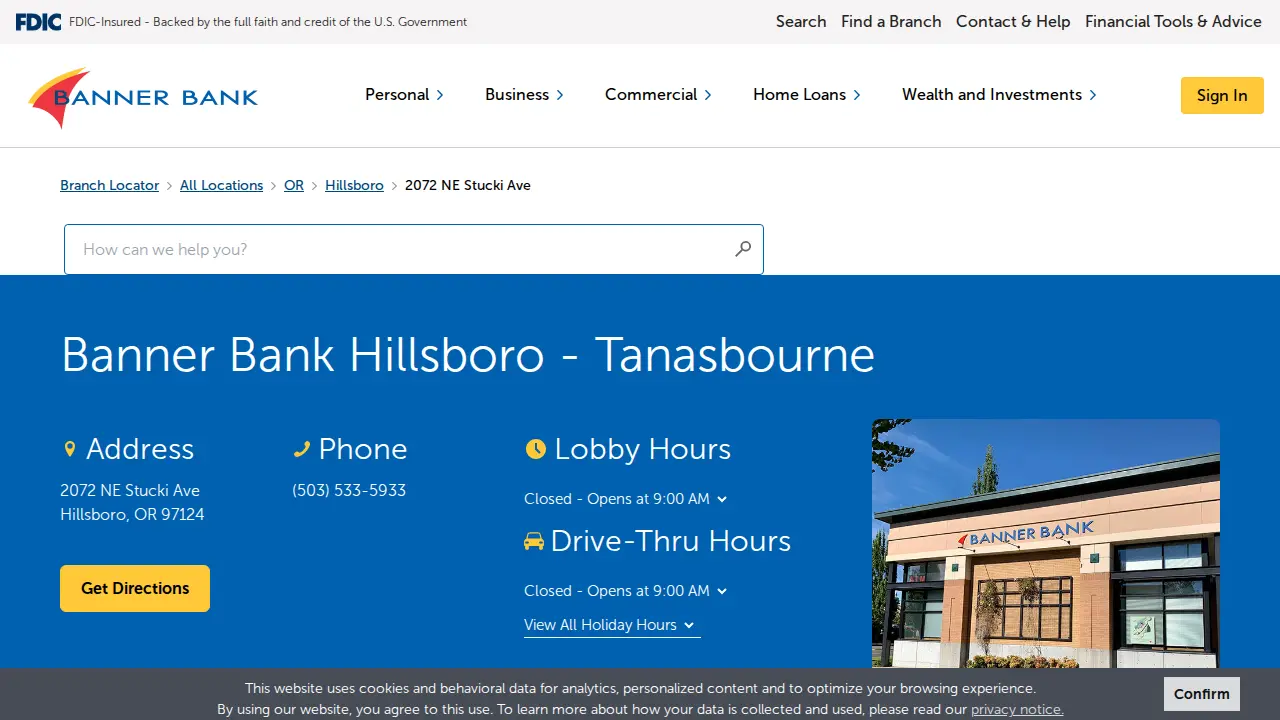Expand the Home Loans menu
The height and width of the screenshot is (720, 1280).
807,94
